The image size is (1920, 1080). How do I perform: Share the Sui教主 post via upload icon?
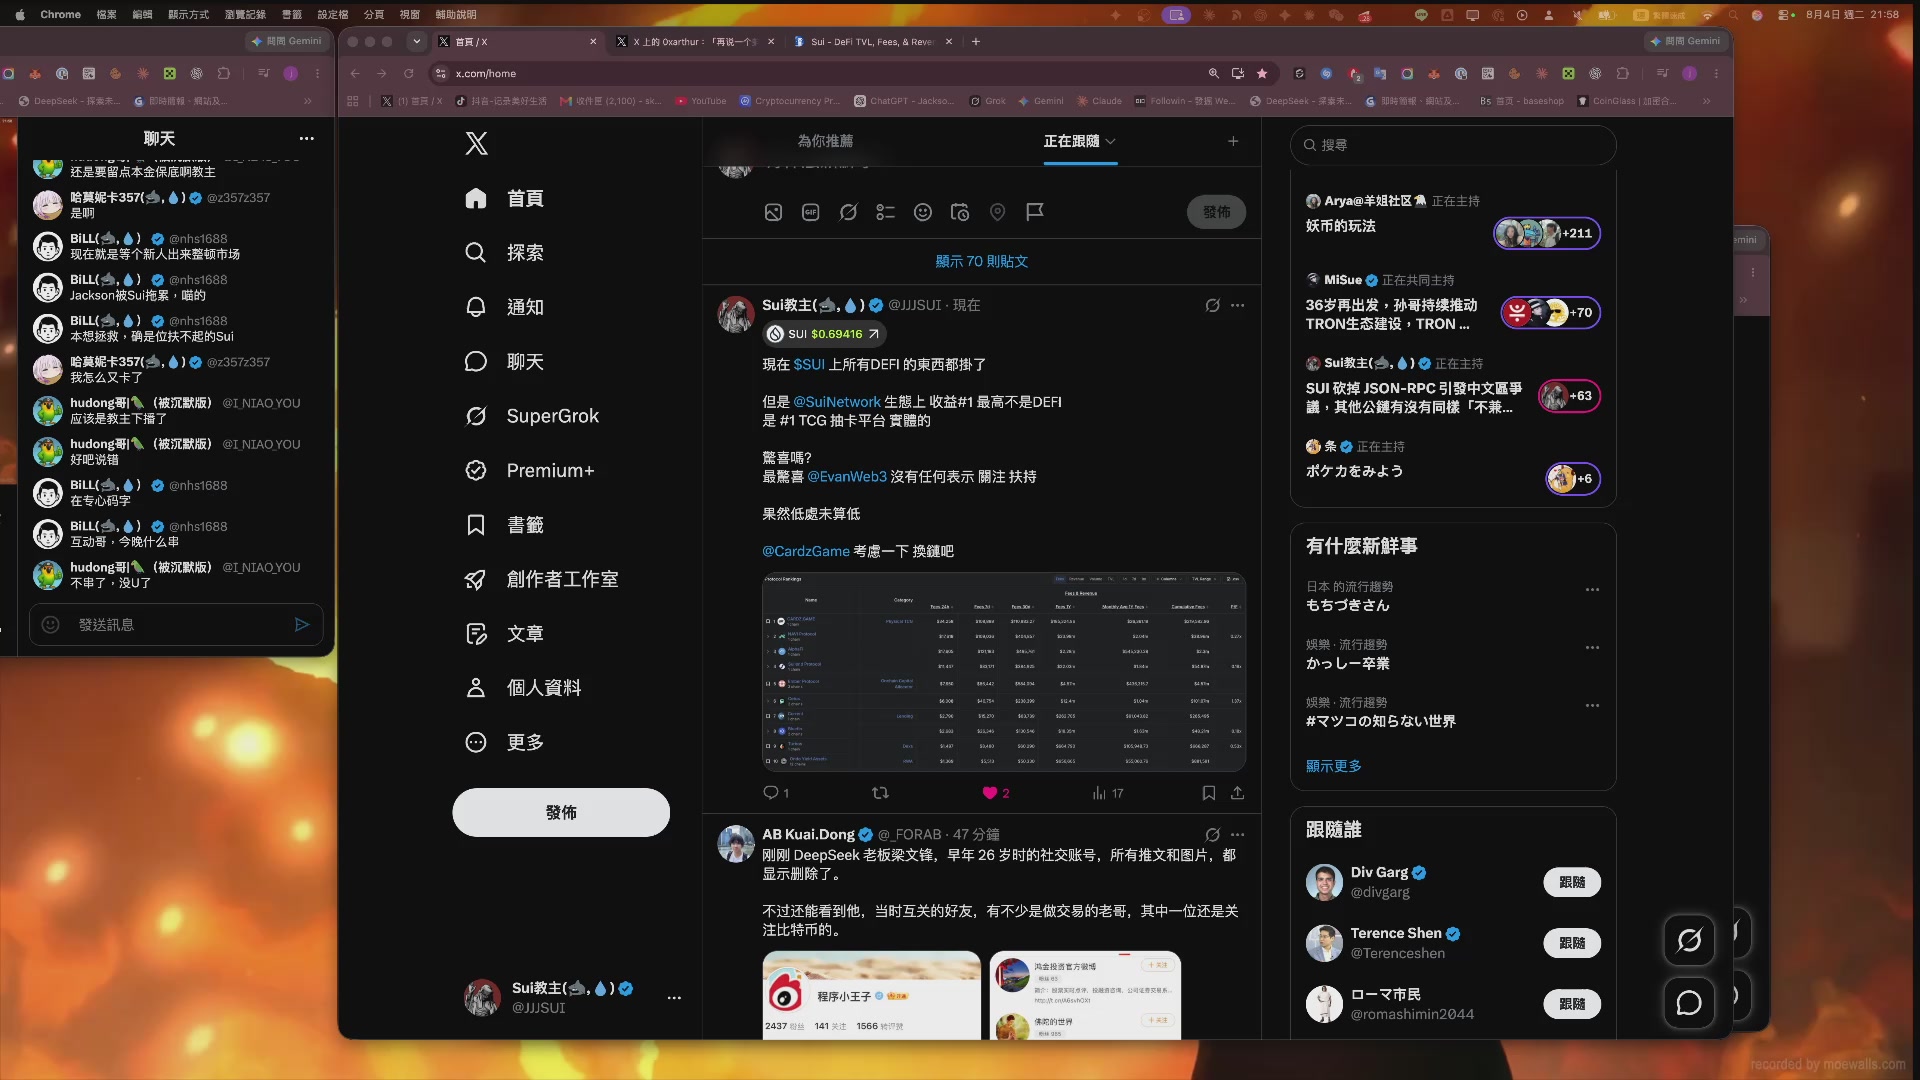[x=1237, y=793]
